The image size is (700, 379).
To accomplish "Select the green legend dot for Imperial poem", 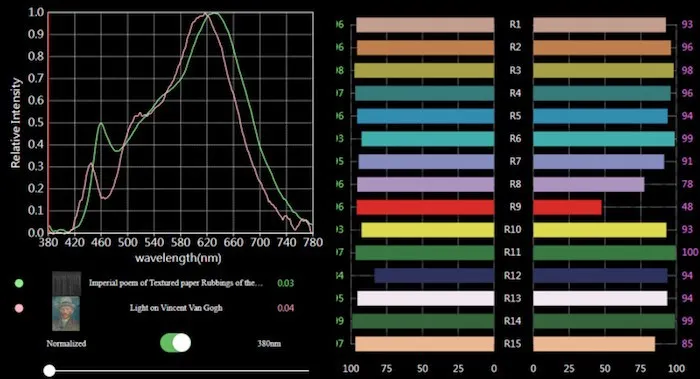I will (x=19, y=283).
